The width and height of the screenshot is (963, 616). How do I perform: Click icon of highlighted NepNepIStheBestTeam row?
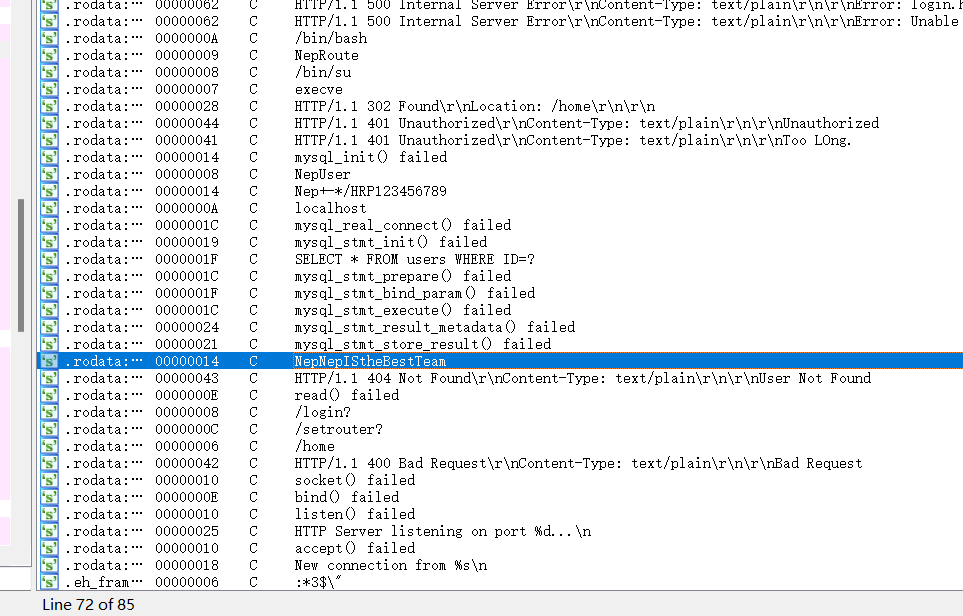(x=48, y=361)
